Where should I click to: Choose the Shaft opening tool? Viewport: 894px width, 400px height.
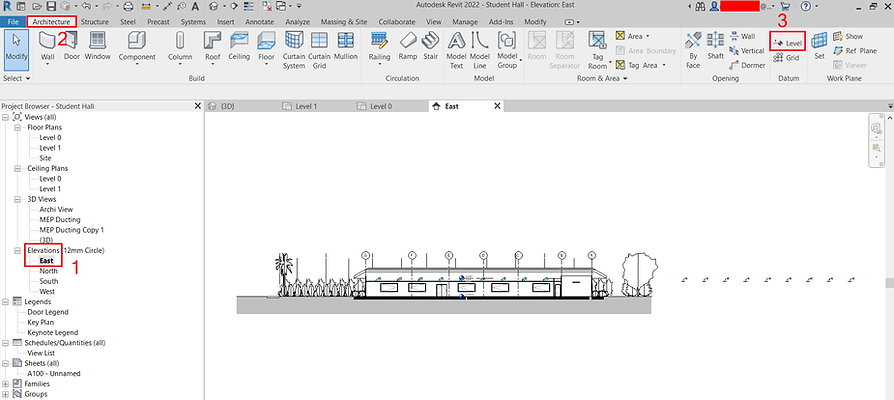(716, 46)
